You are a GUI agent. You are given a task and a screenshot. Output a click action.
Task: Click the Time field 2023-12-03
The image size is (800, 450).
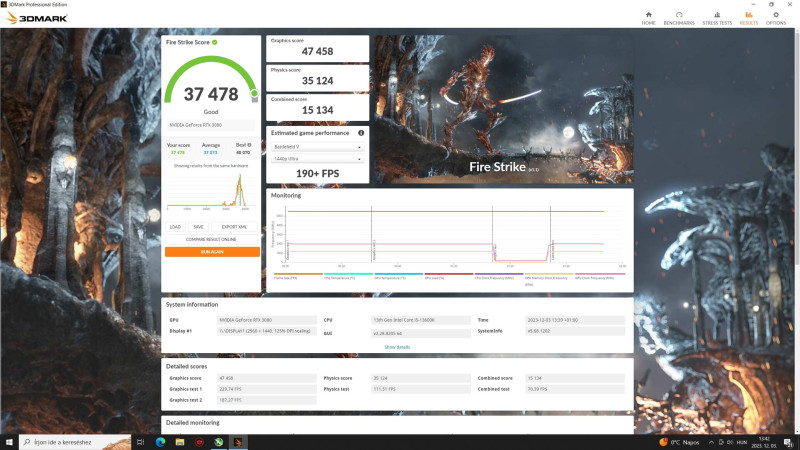[575, 320]
